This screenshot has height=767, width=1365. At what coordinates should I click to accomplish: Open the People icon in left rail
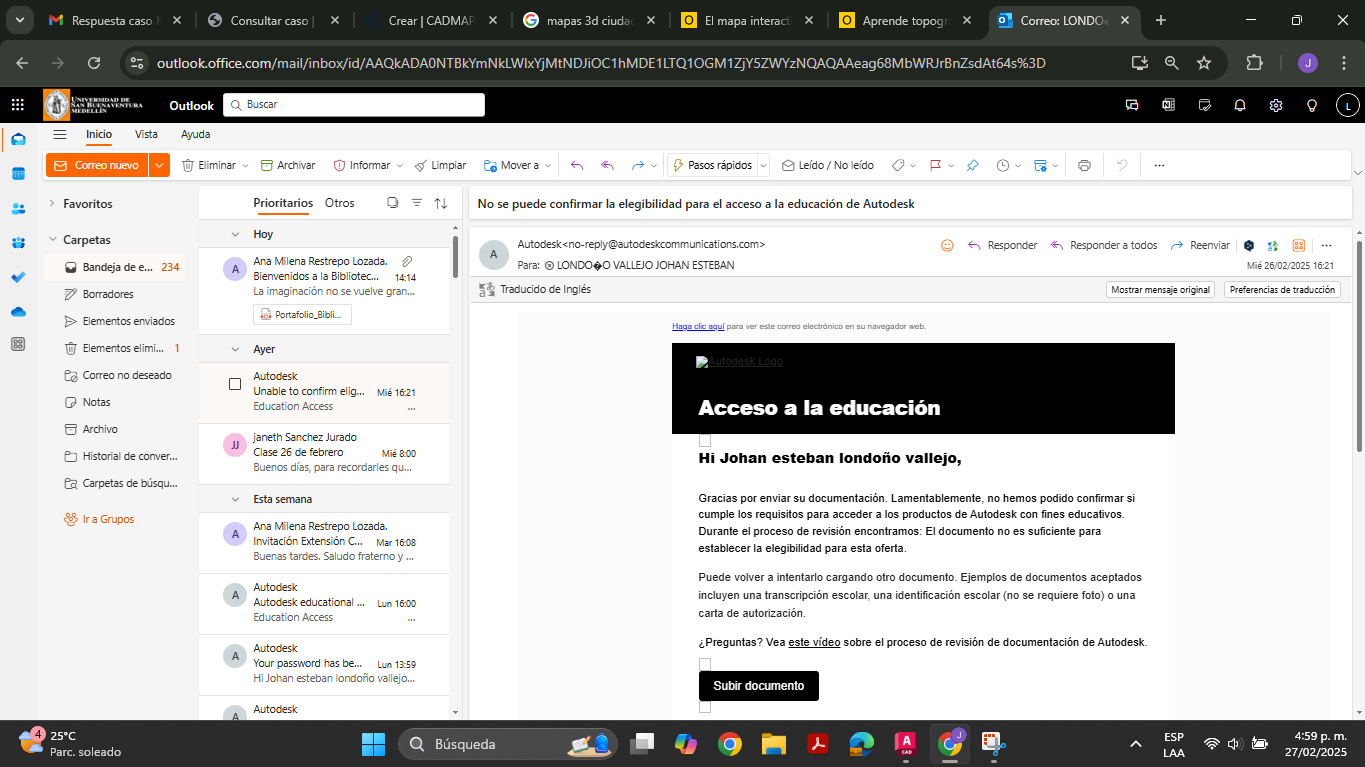18,209
